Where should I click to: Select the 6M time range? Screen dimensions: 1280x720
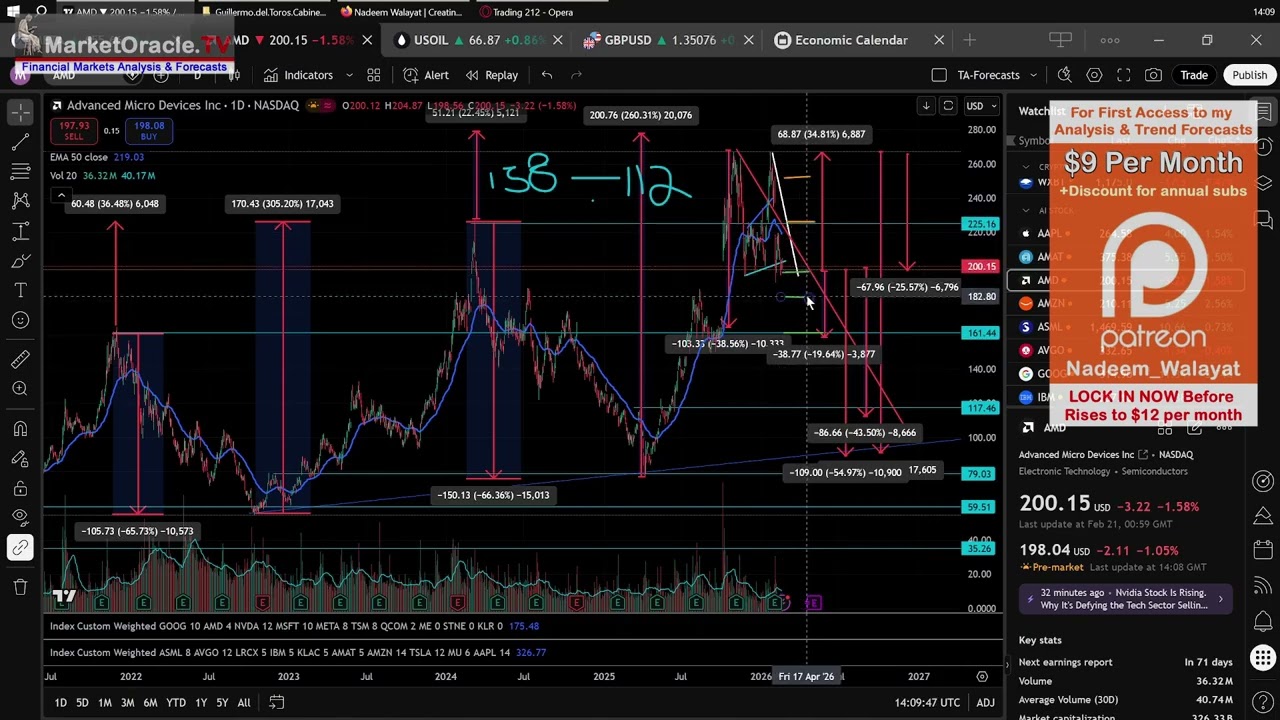click(150, 703)
